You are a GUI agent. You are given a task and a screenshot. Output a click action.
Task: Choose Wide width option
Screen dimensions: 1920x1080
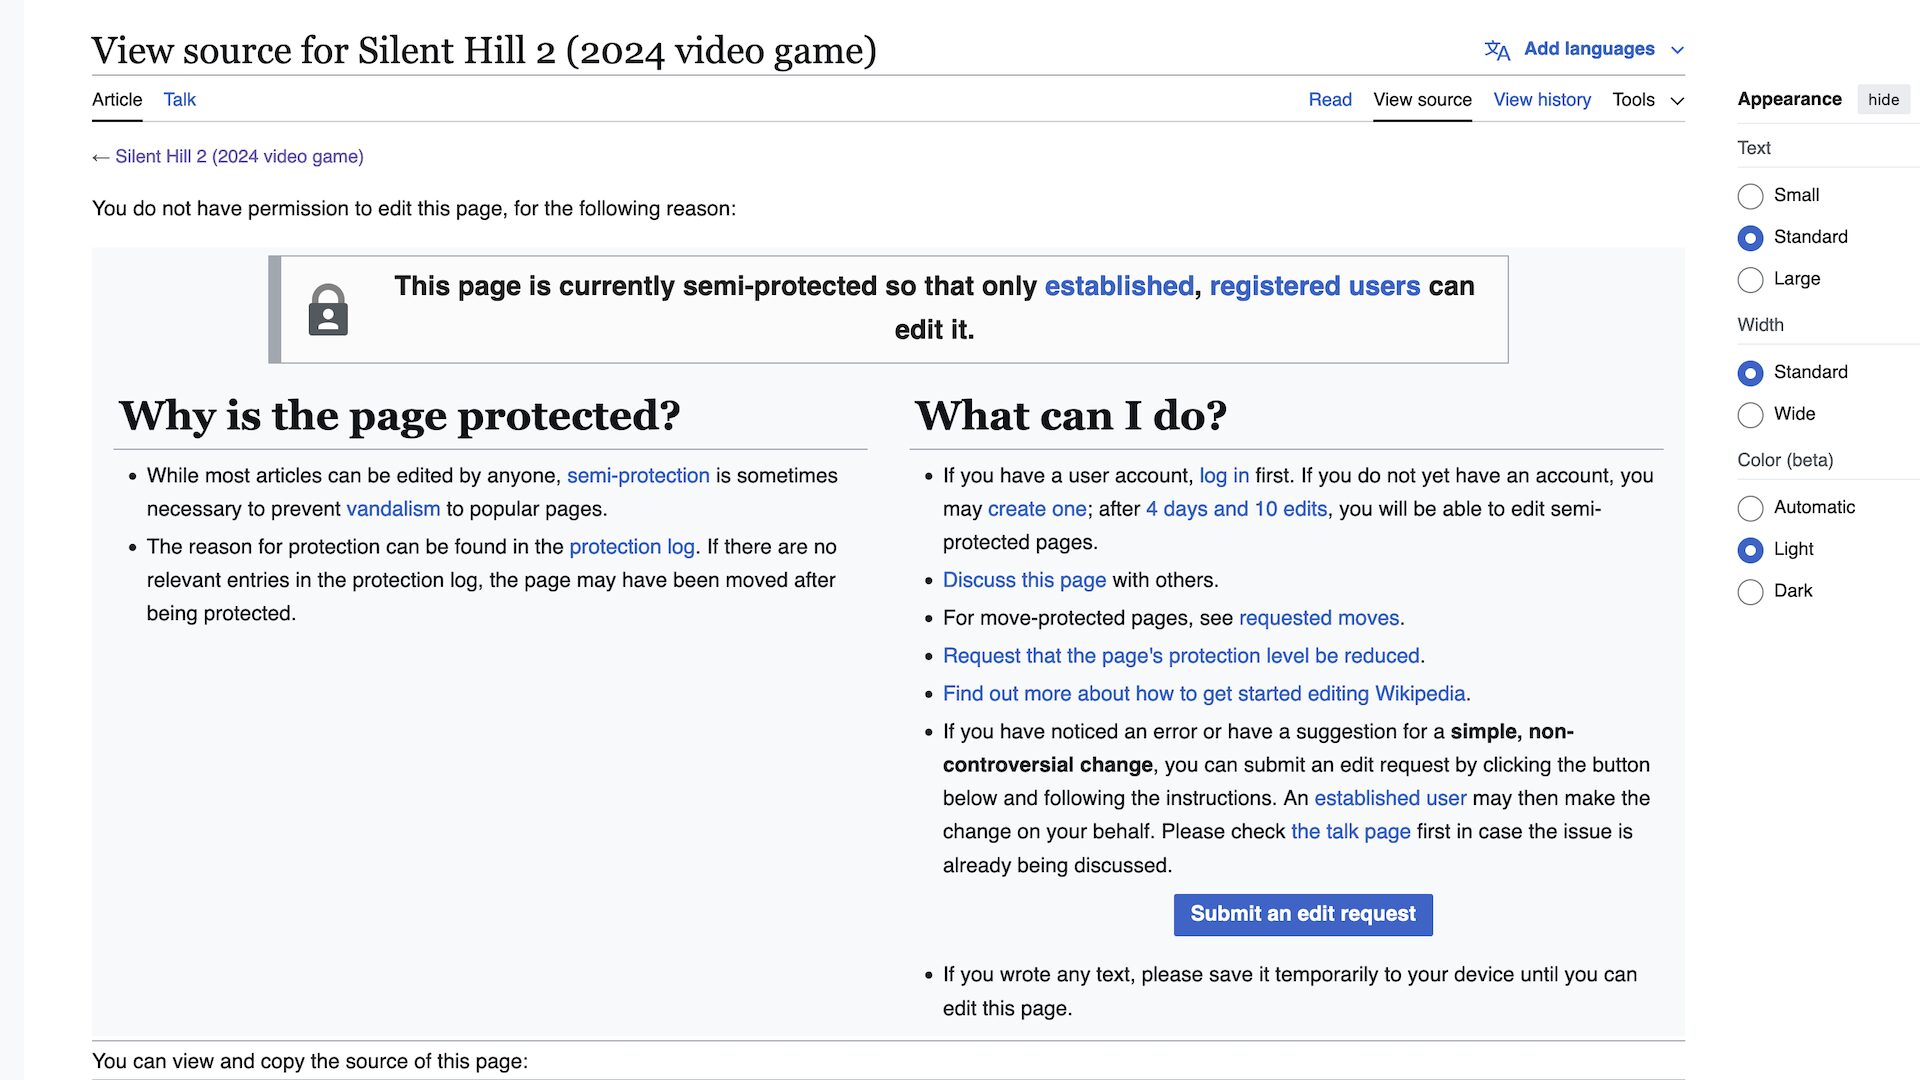[x=1750, y=415]
